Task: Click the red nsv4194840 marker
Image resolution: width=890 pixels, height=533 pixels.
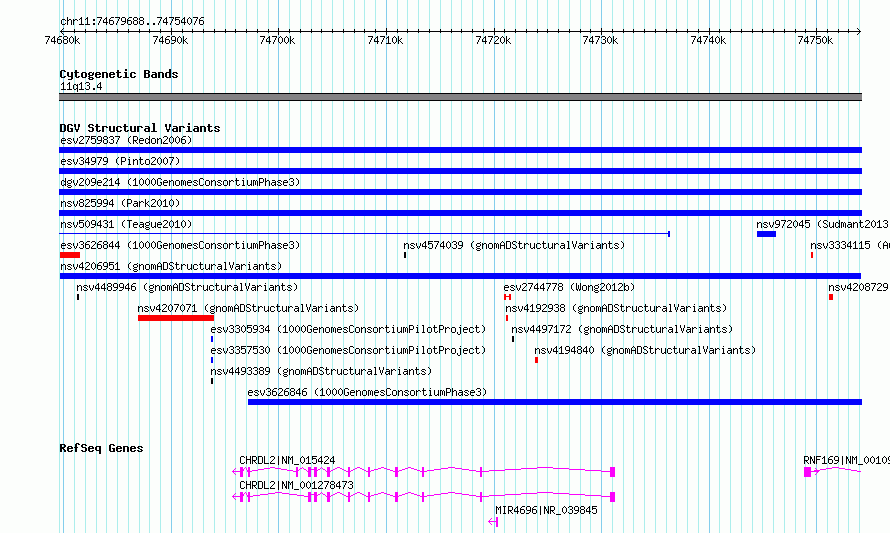Action: (x=536, y=360)
